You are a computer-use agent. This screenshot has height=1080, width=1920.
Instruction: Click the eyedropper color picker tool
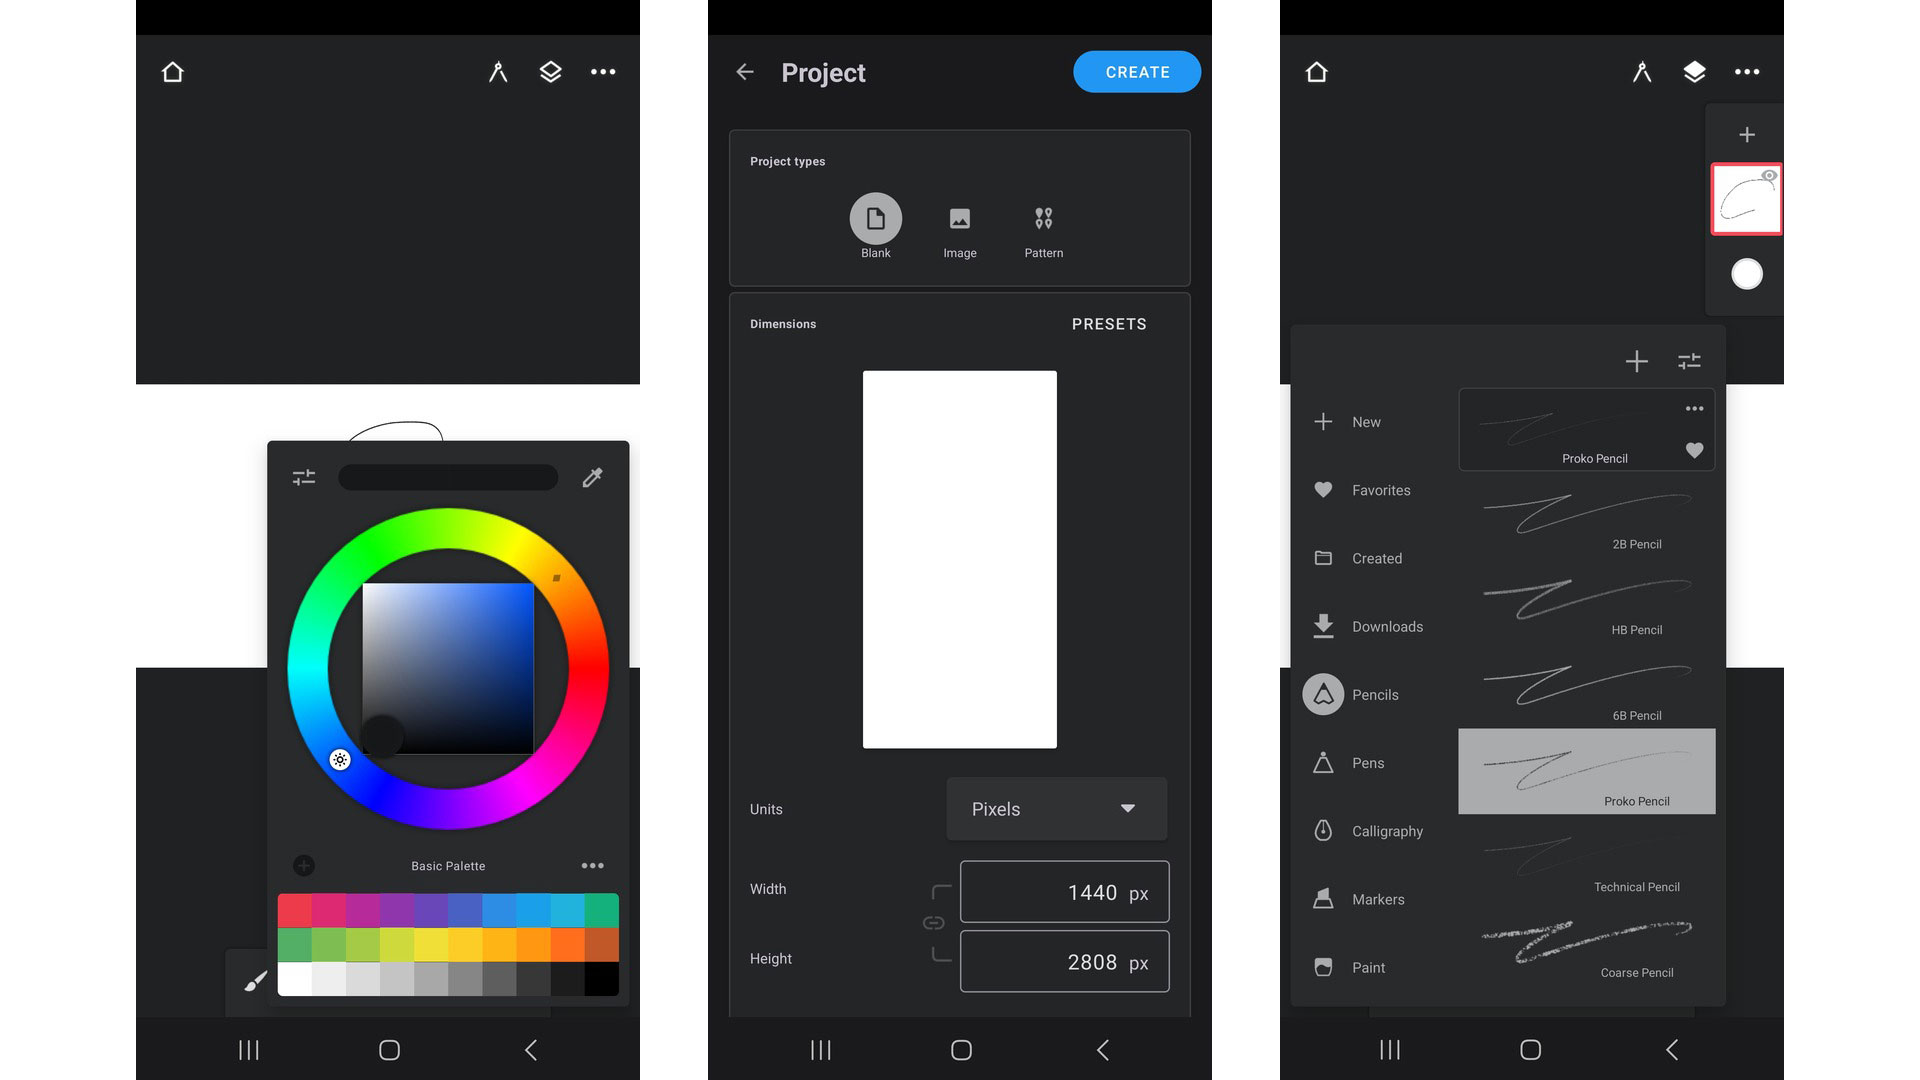coord(592,477)
